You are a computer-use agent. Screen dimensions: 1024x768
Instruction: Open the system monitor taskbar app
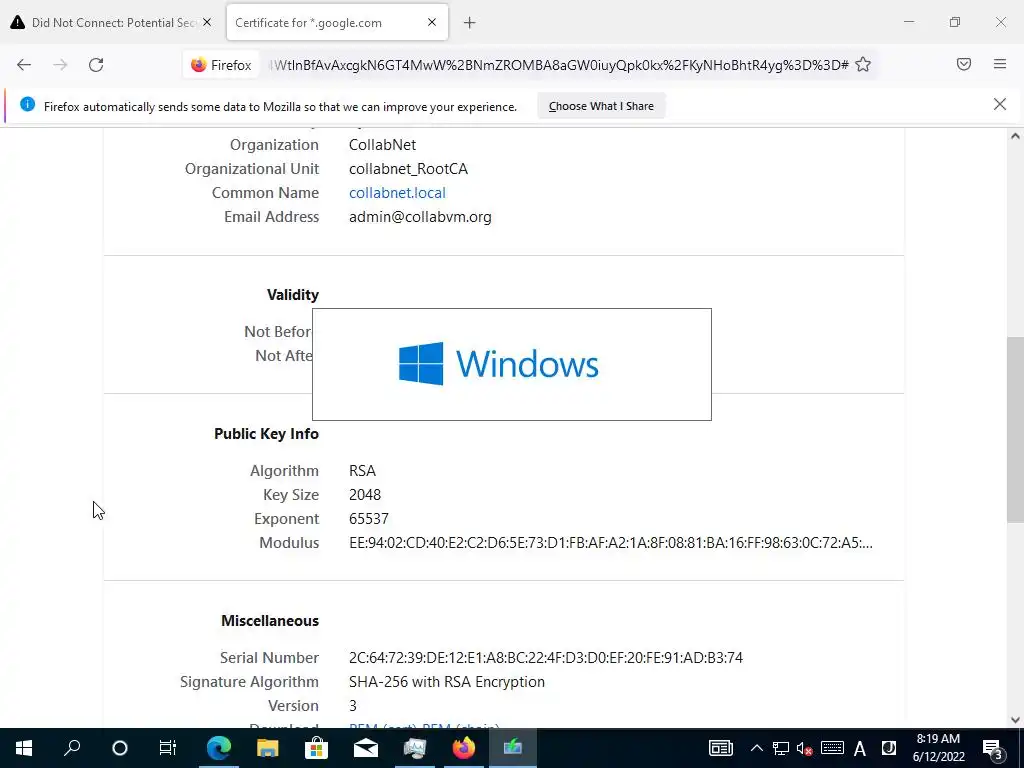pyautogui.click(x=415, y=748)
